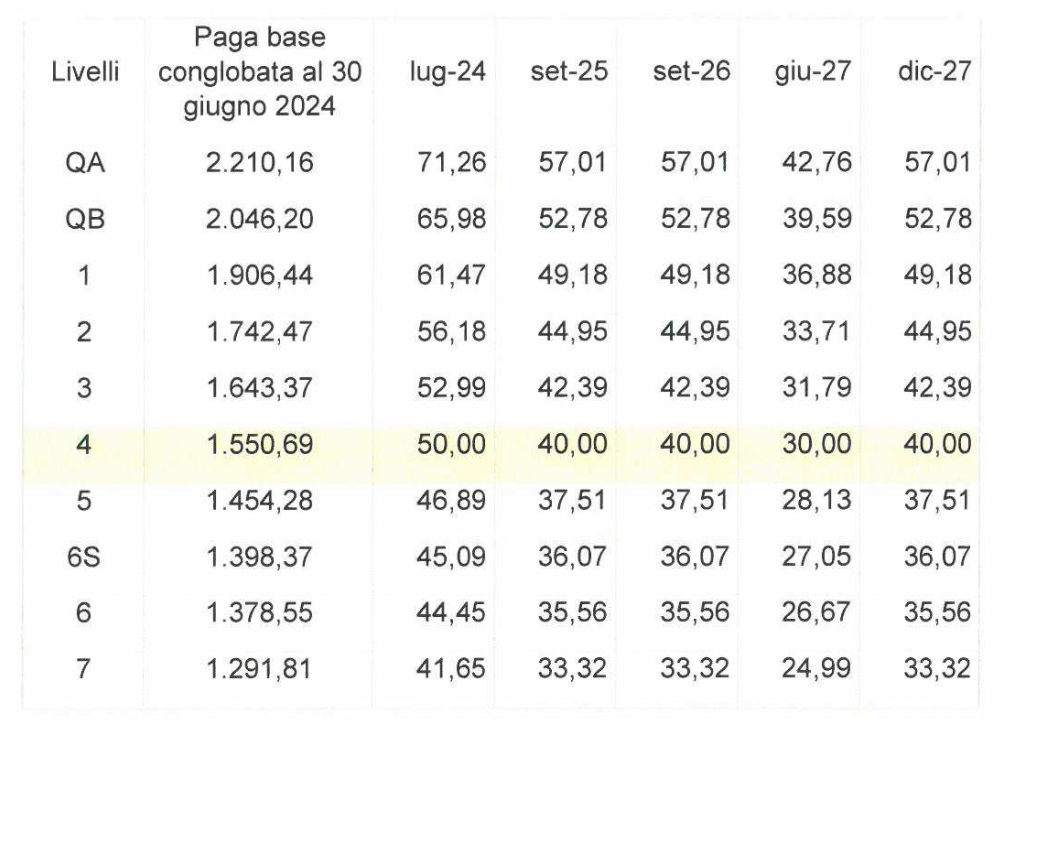Click the giu-27 column header
This screenshot has height=865, width=1061.
tap(813, 71)
